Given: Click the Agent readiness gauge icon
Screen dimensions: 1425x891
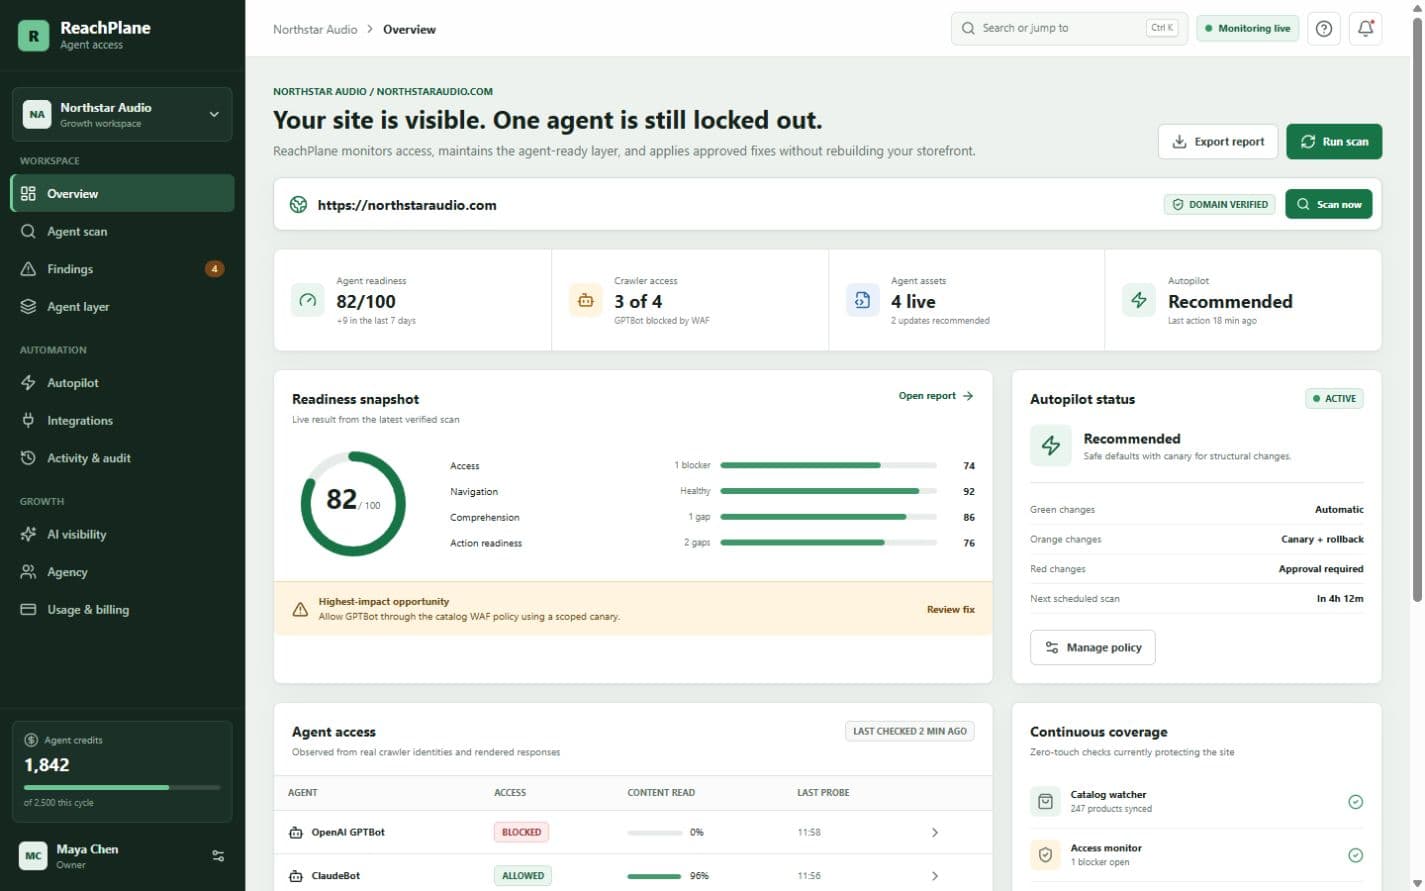Looking at the screenshot, I should 308,300.
